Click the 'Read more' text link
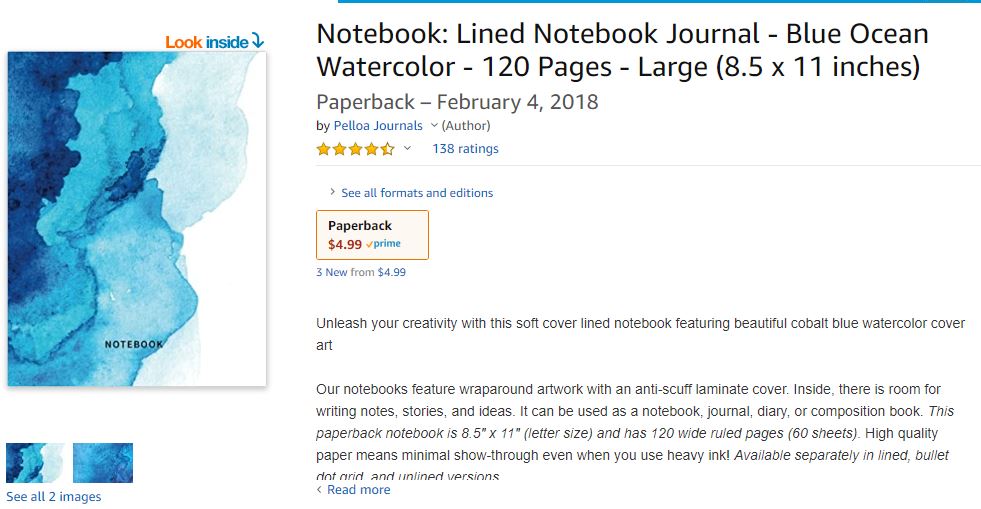Viewport: 981px width, 509px height. 358,490
